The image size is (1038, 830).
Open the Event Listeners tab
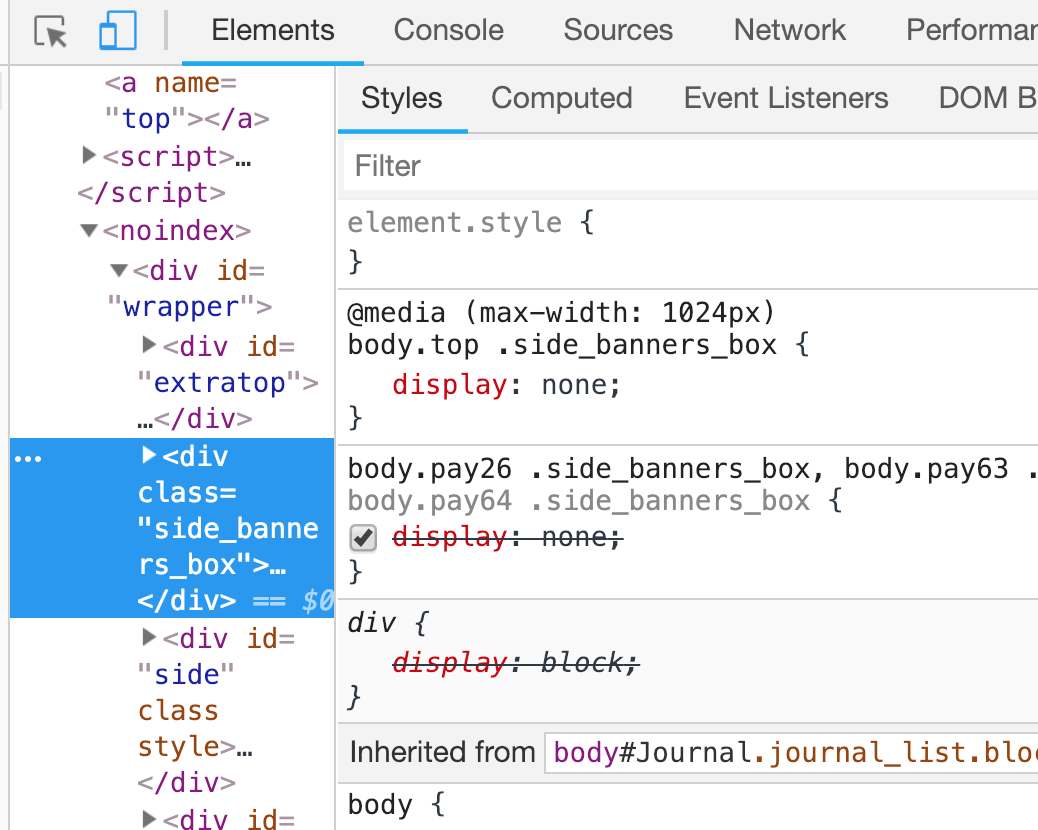click(785, 98)
